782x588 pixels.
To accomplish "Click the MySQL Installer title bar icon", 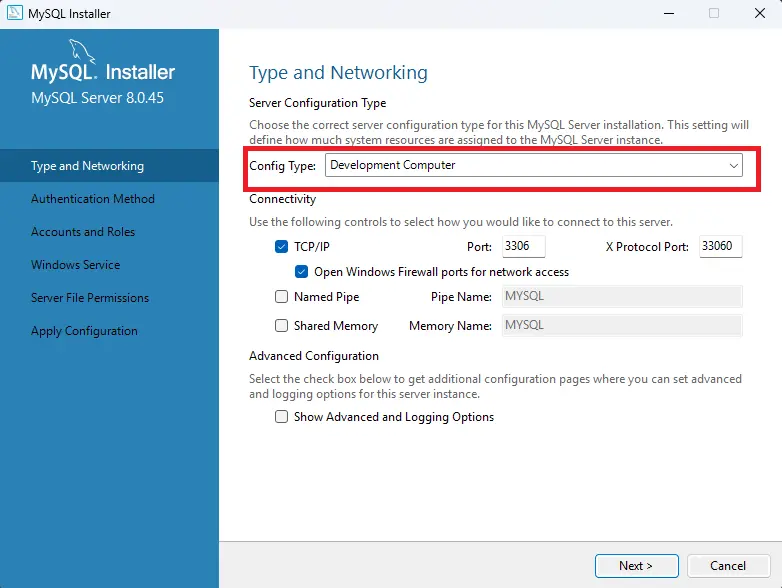I will (15, 14).
